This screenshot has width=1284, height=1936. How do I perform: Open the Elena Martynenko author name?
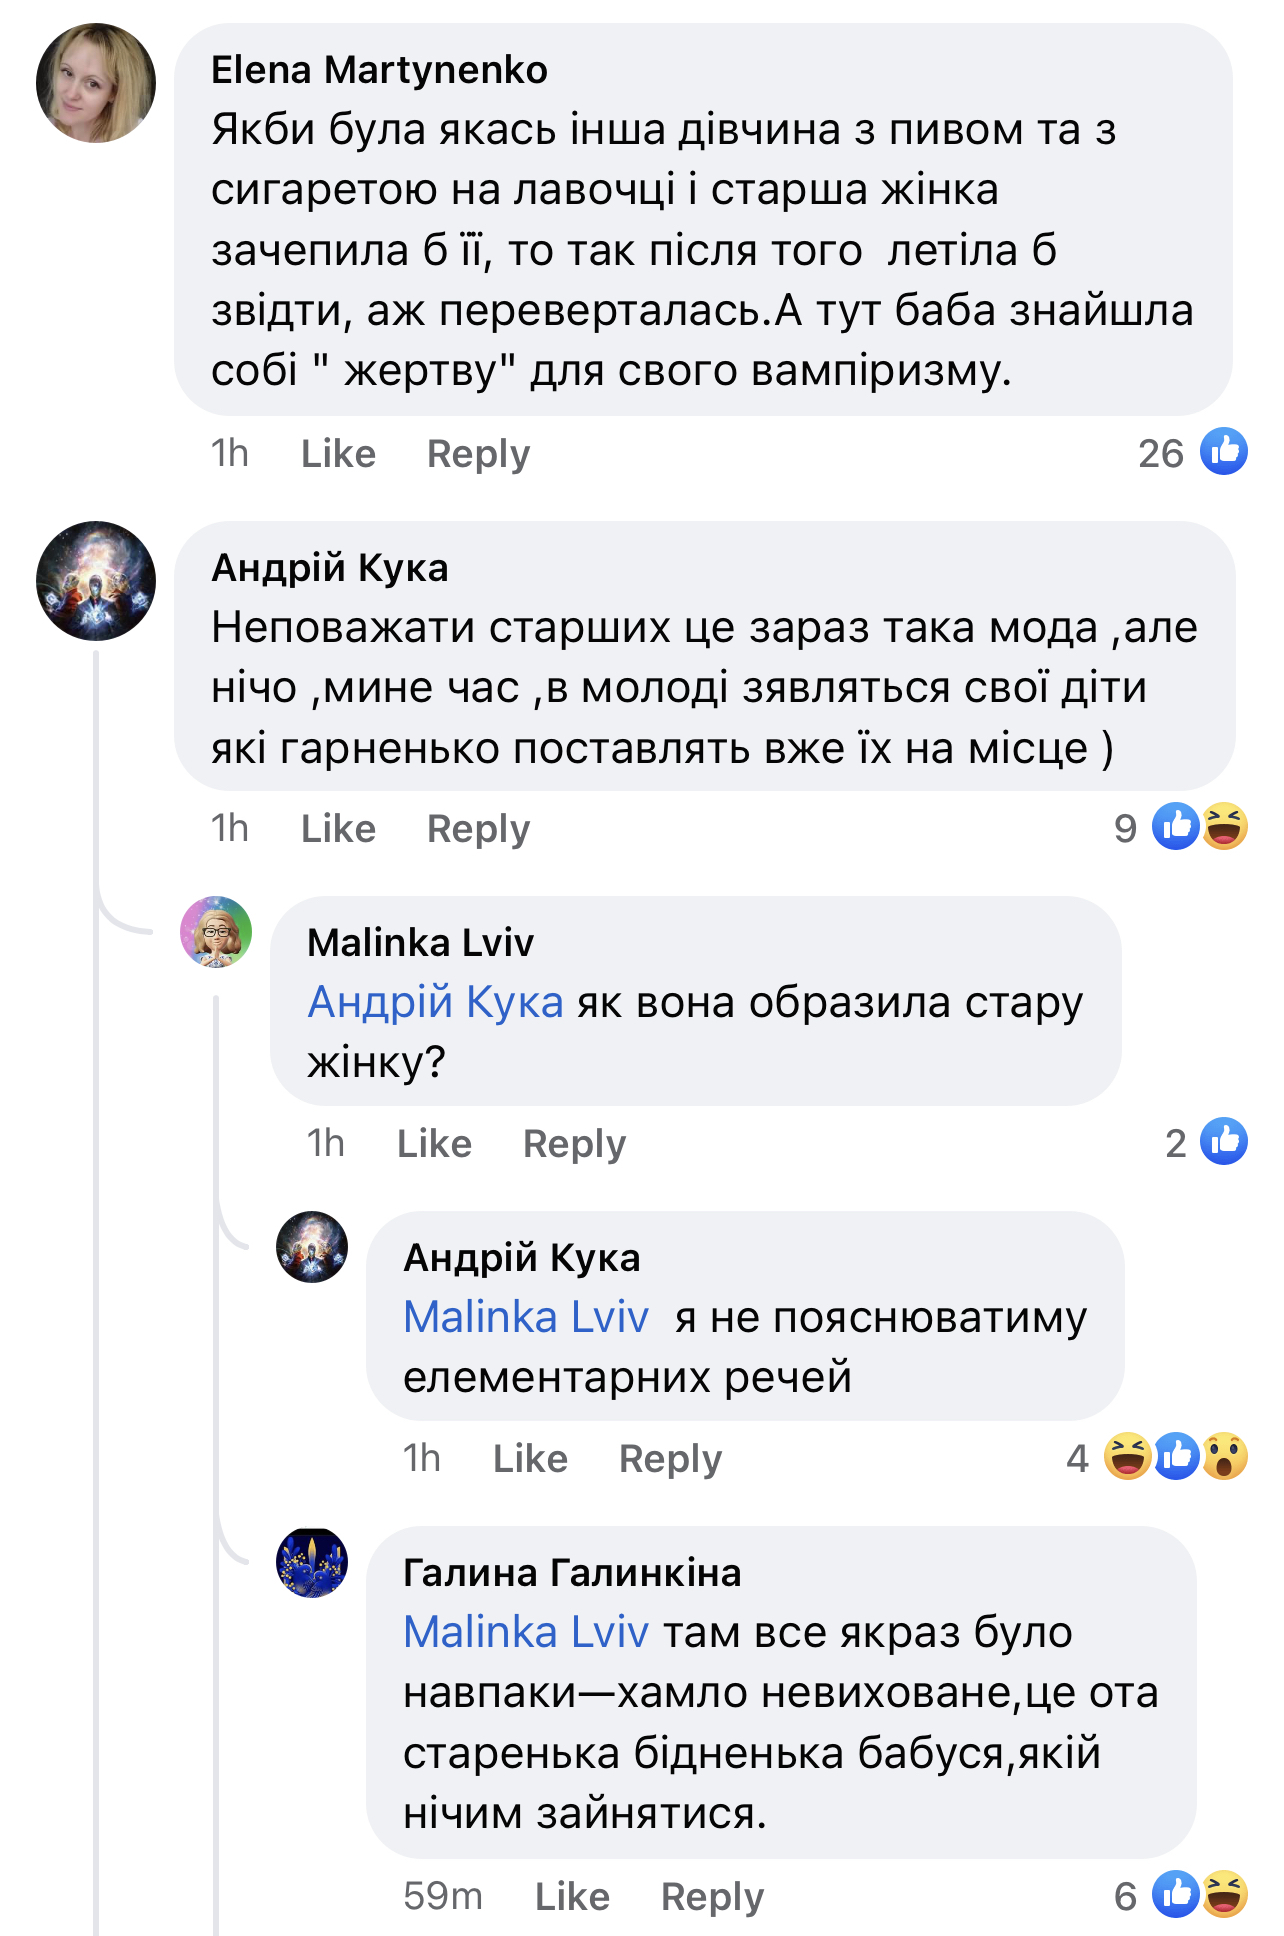coord(379,70)
